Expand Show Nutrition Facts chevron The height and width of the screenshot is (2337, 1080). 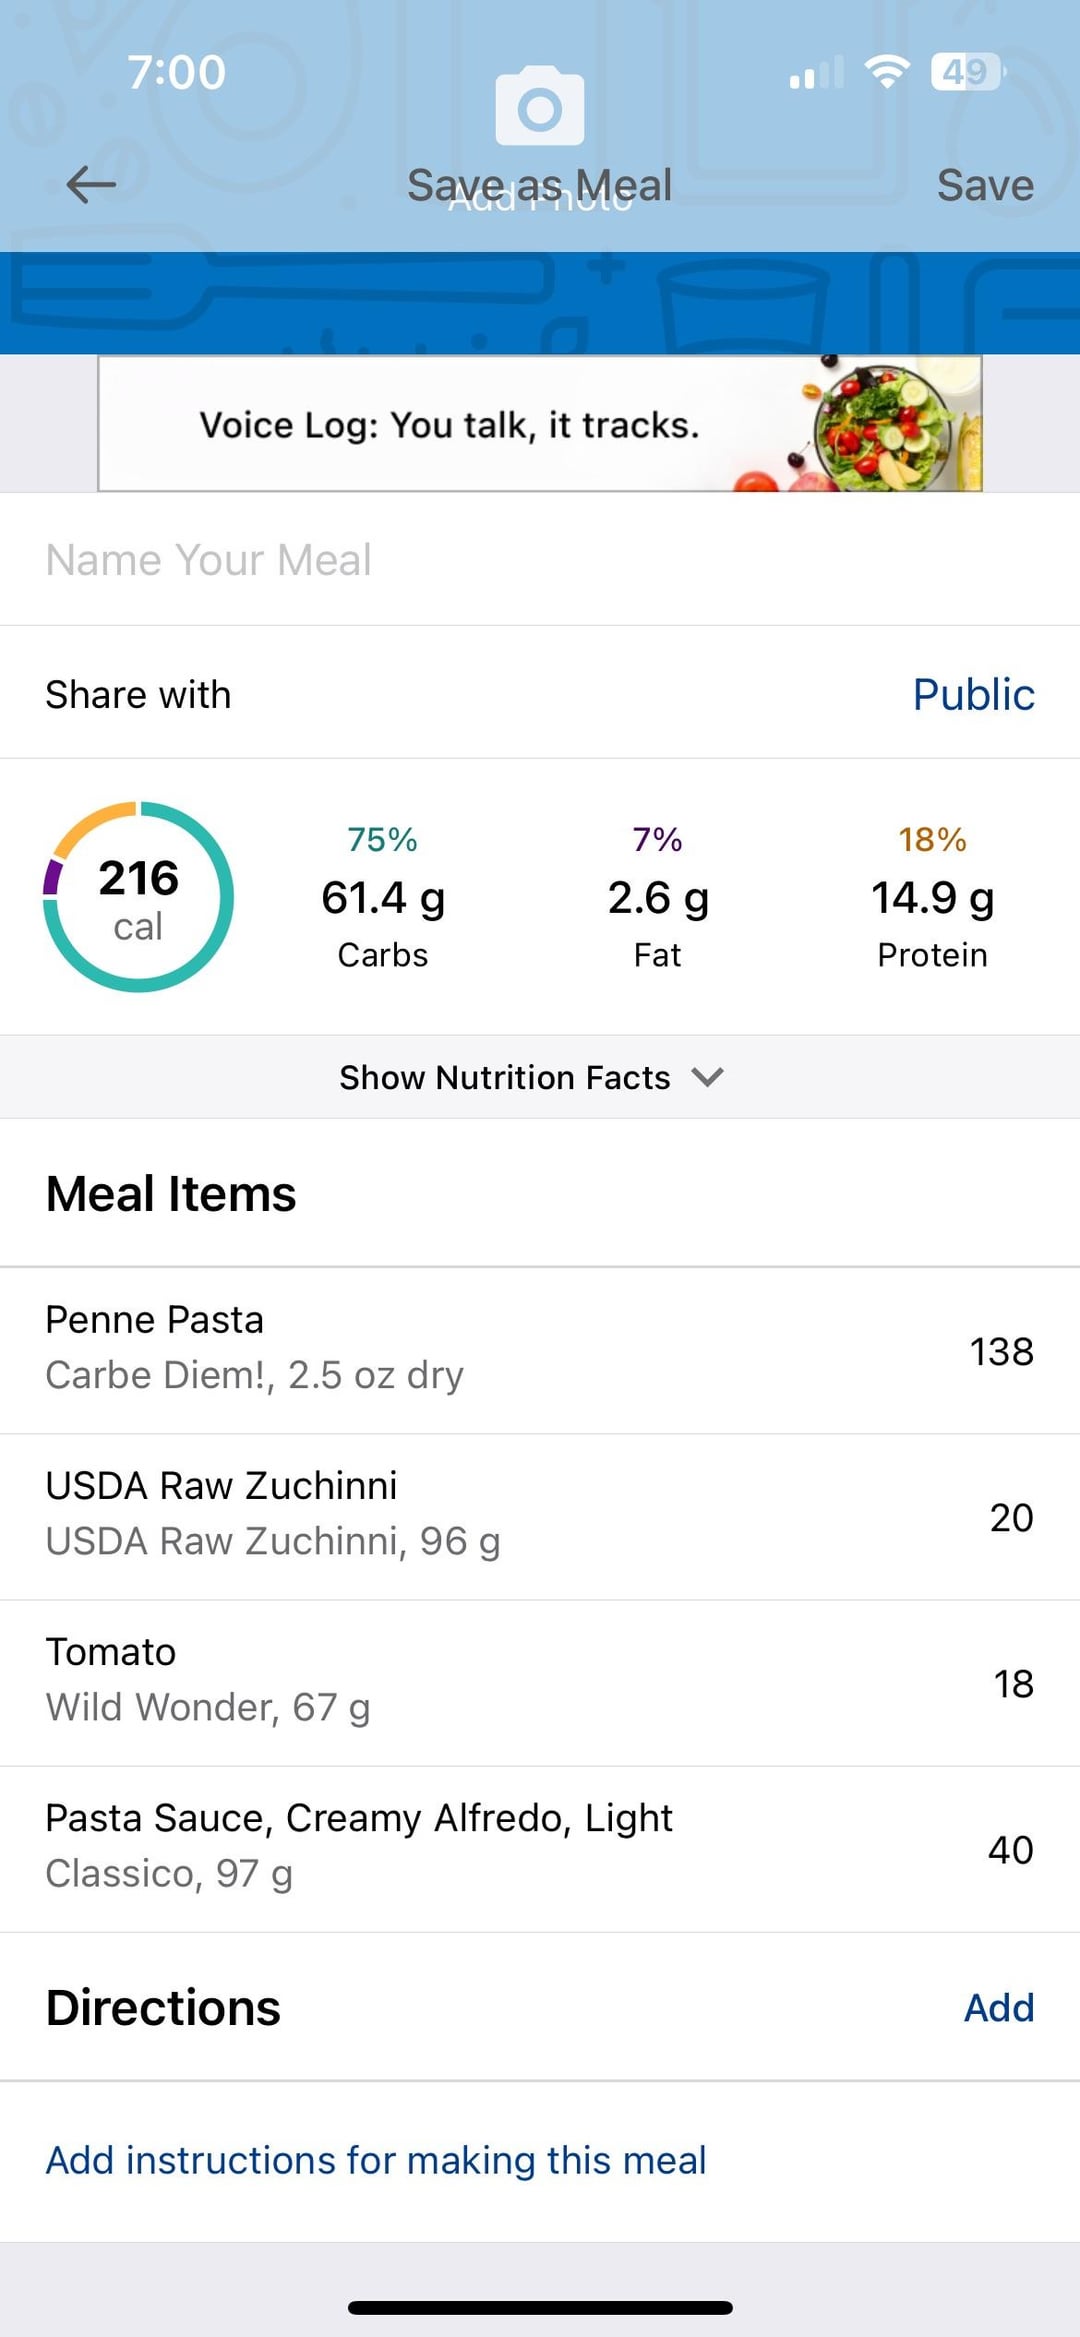click(707, 1077)
